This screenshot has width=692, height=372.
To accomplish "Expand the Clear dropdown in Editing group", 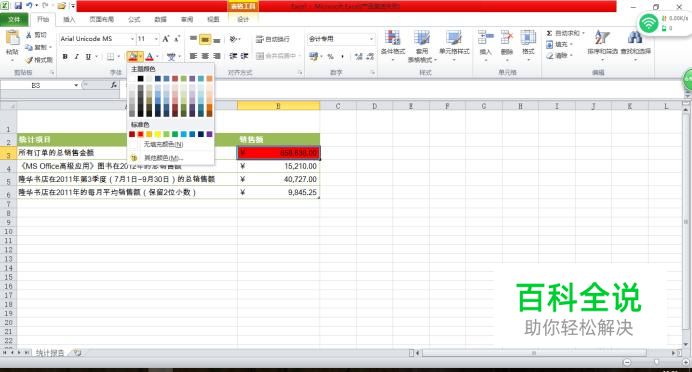I will coord(571,56).
